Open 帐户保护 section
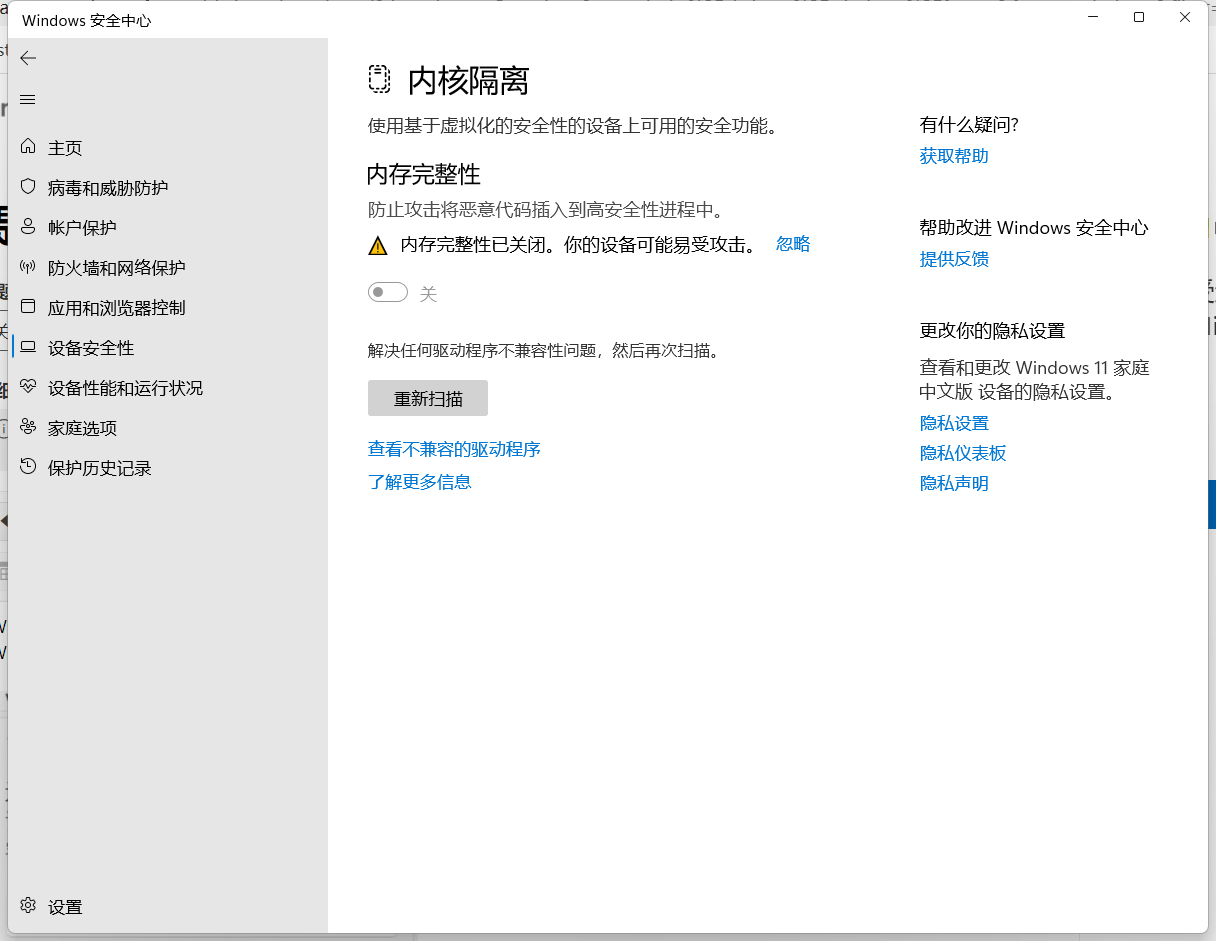The image size is (1216, 941). point(82,228)
